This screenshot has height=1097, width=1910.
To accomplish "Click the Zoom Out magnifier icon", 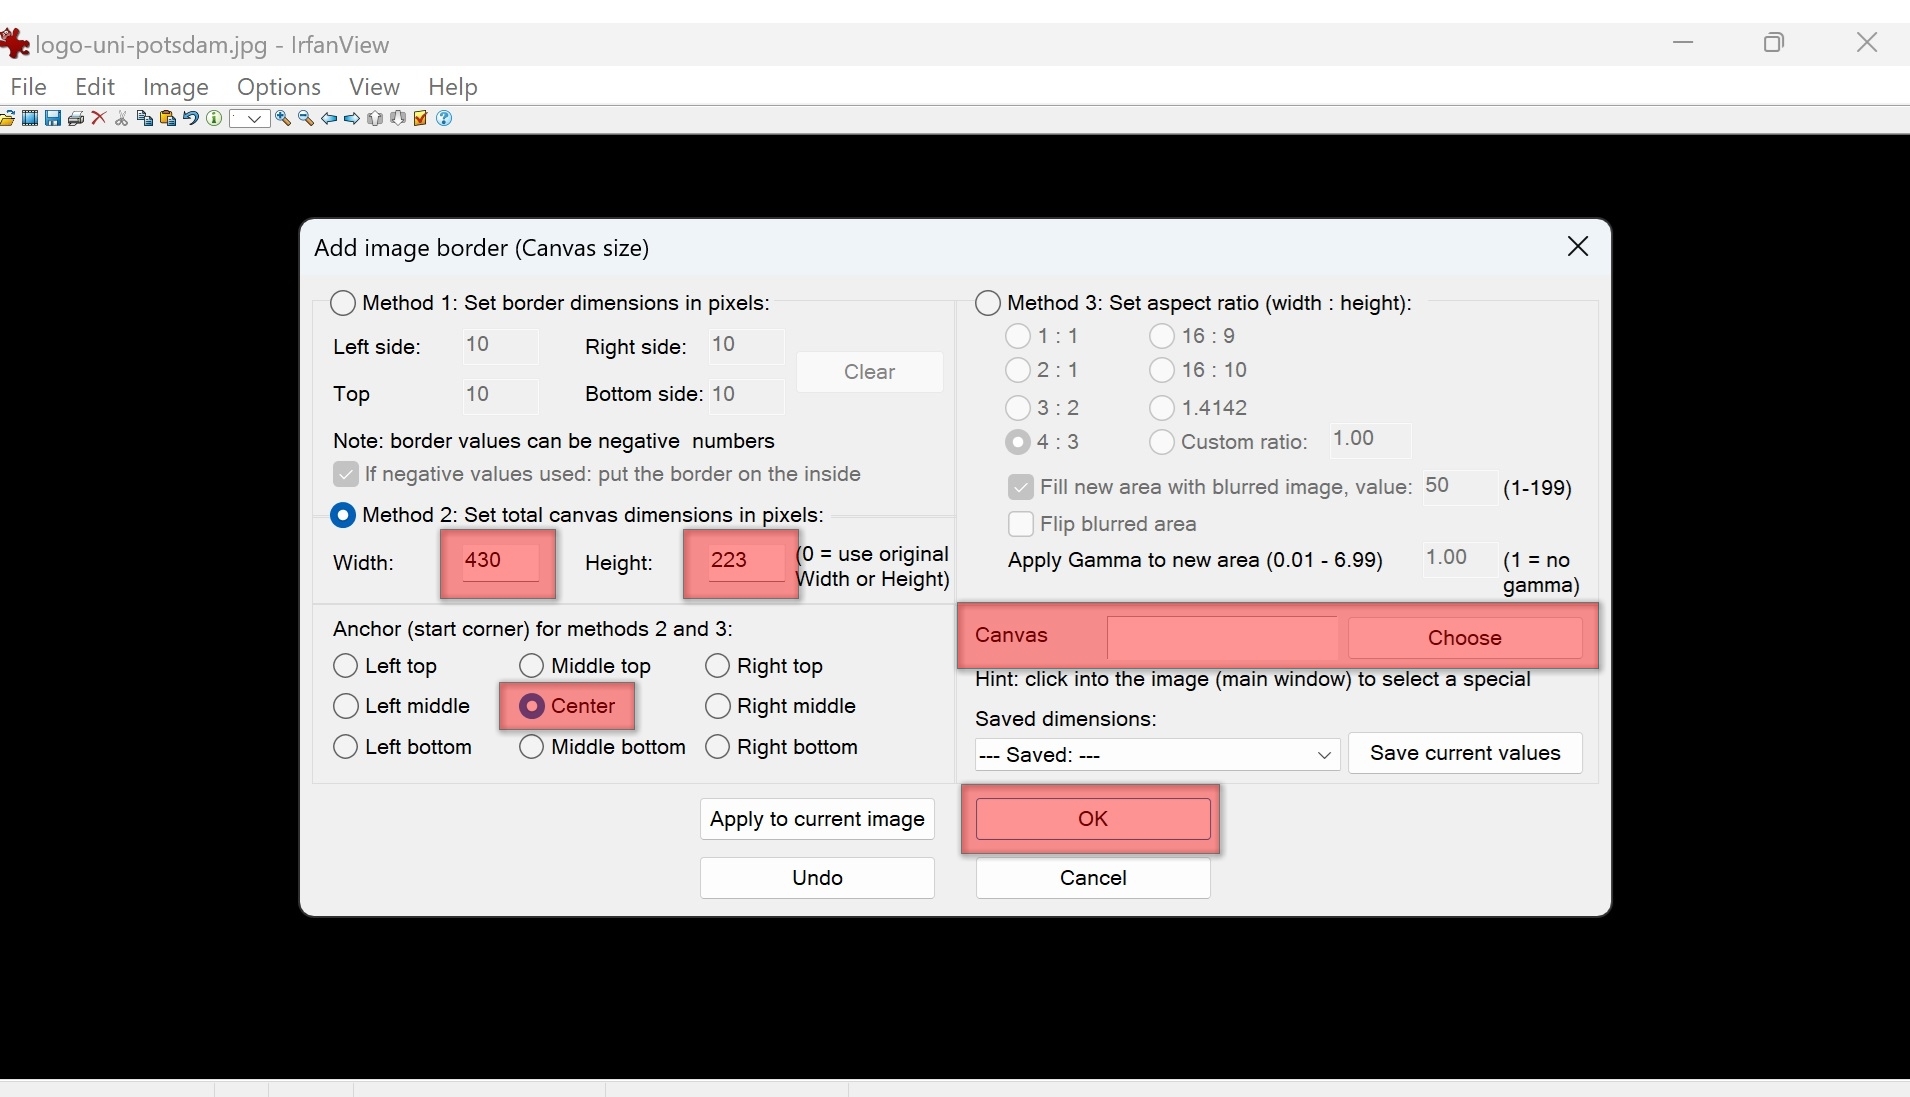I will 306,119.
